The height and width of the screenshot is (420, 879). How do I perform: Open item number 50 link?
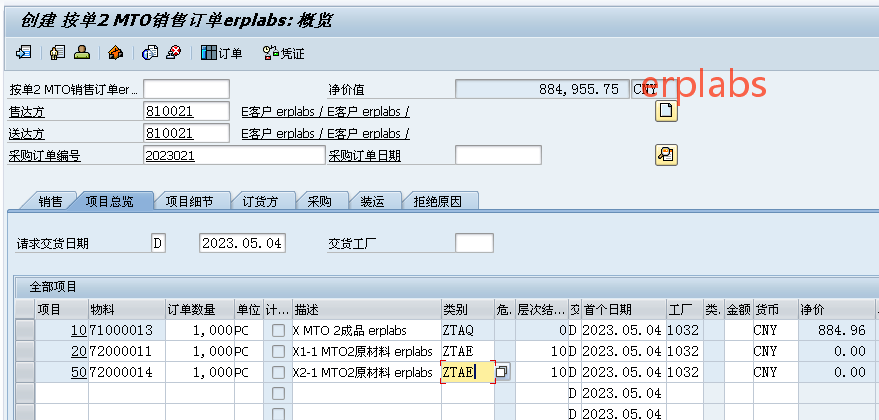[78, 372]
